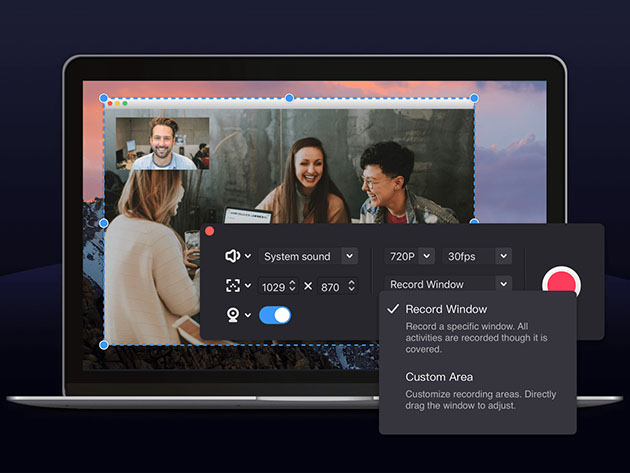Click the top-right selection handle
The height and width of the screenshot is (473, 630).
(x=474, y=98)
